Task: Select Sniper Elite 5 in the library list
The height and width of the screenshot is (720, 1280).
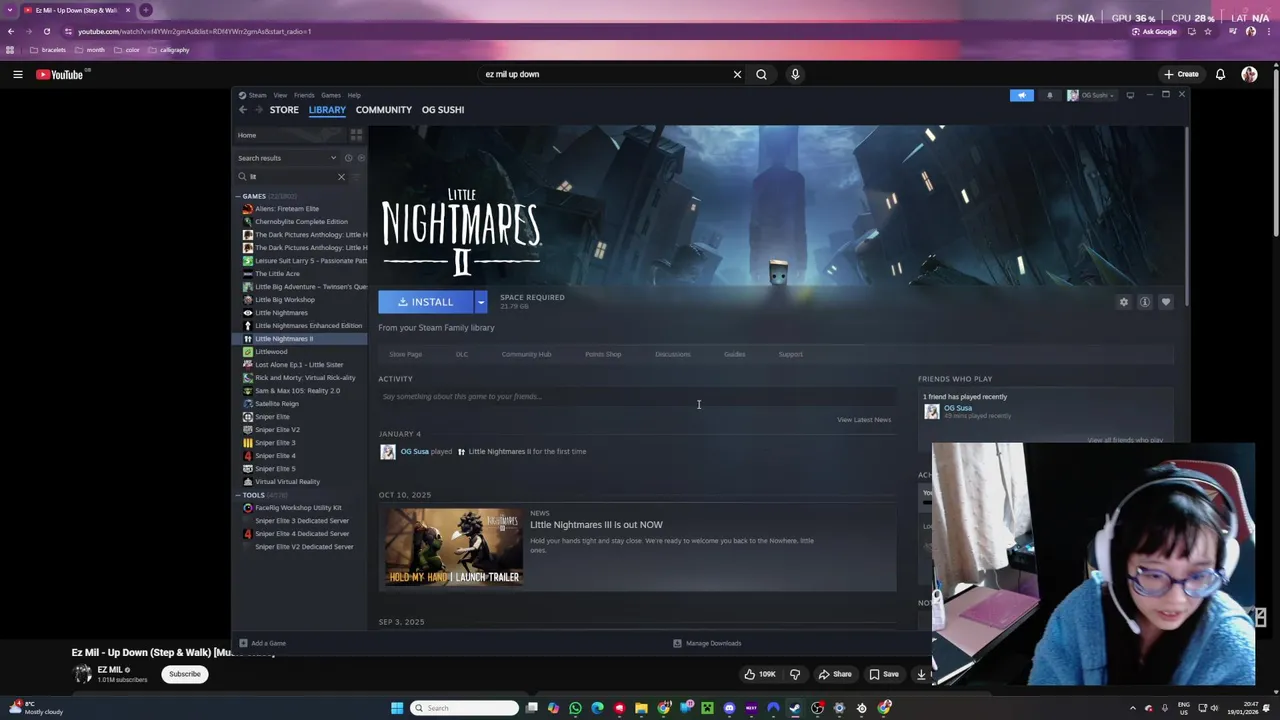Action: pyautogui.click(x=275, y=469)
